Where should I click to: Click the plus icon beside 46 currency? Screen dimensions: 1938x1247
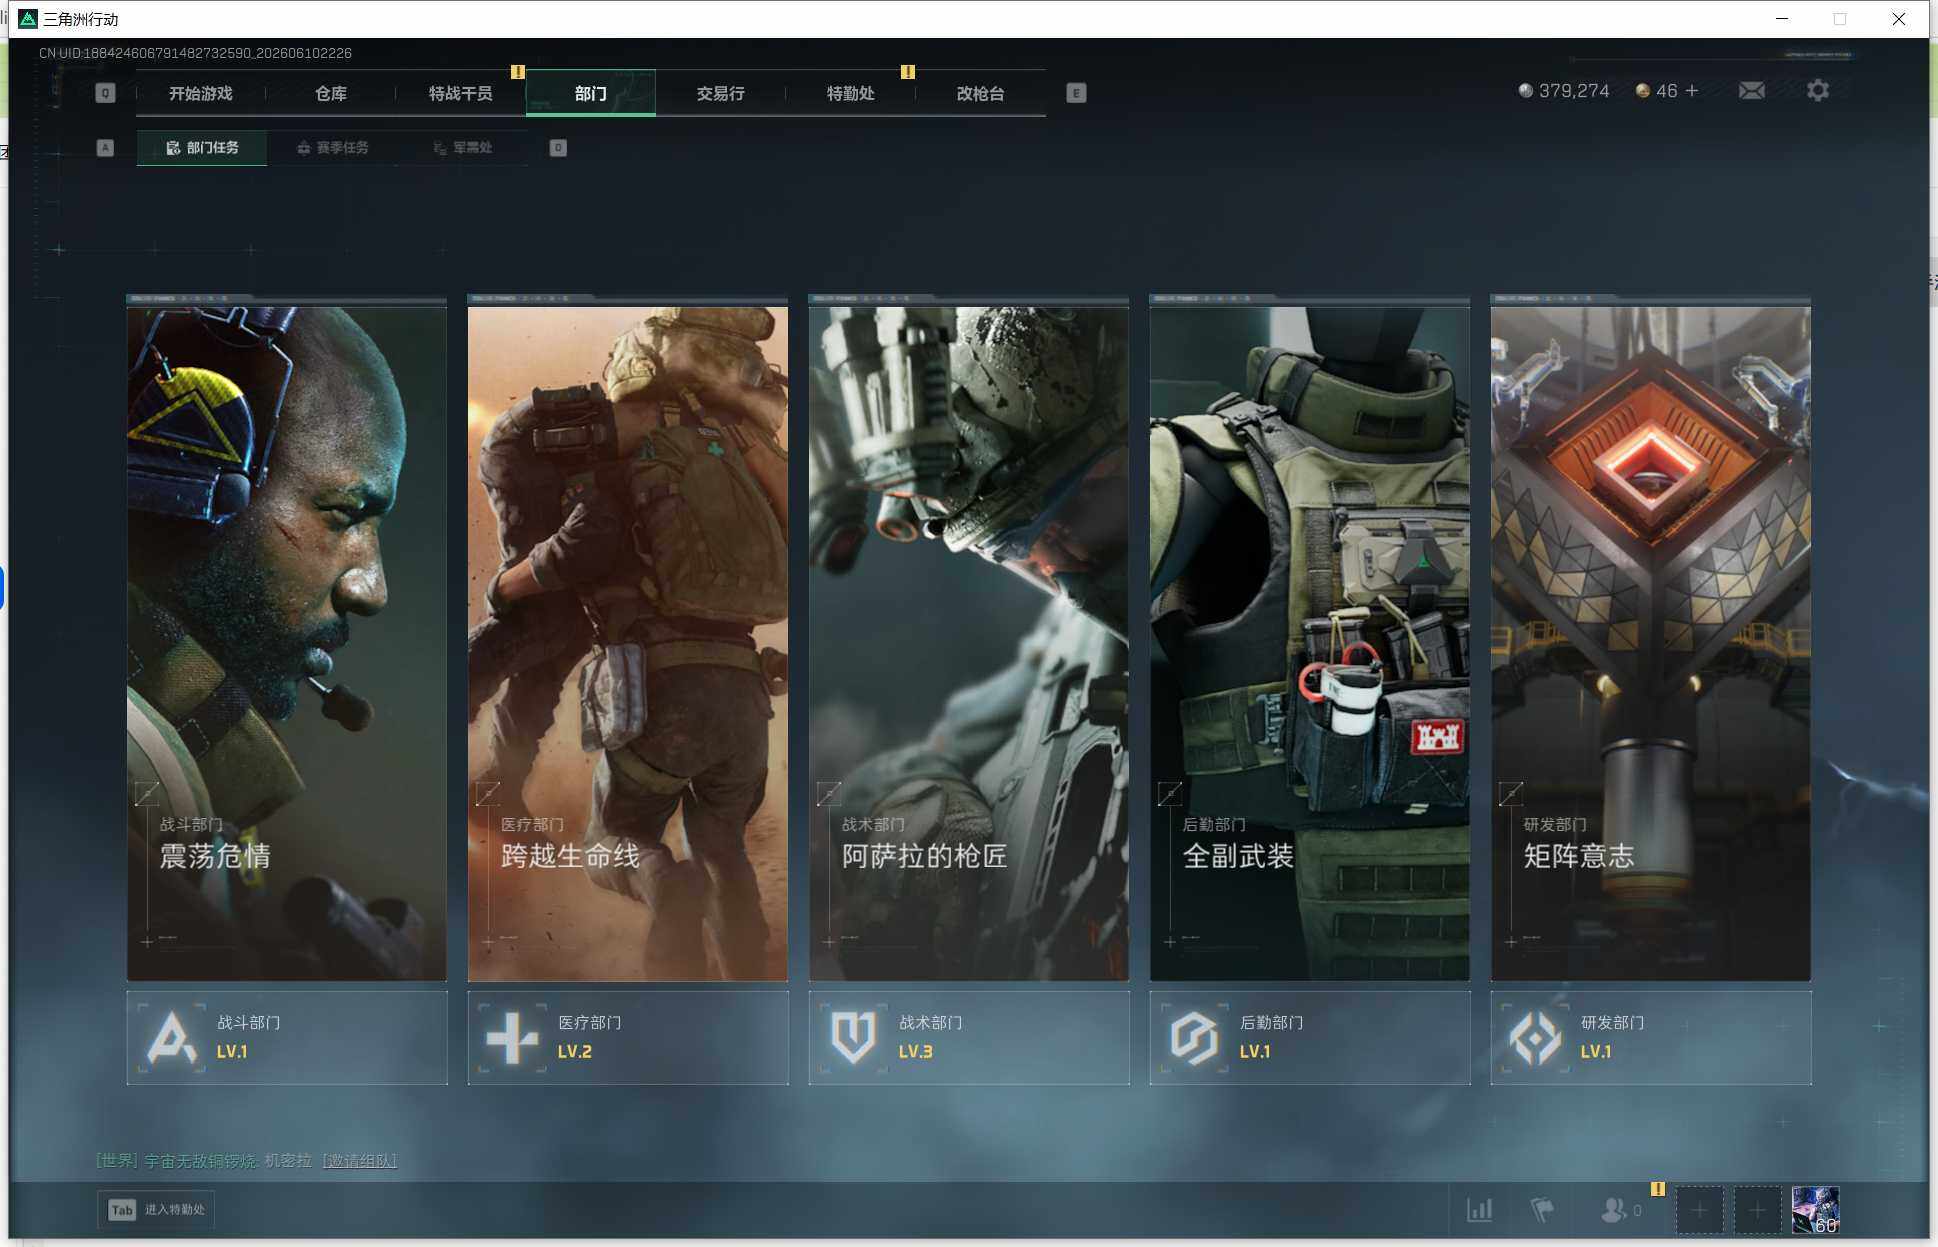(x=1692, y=91)
